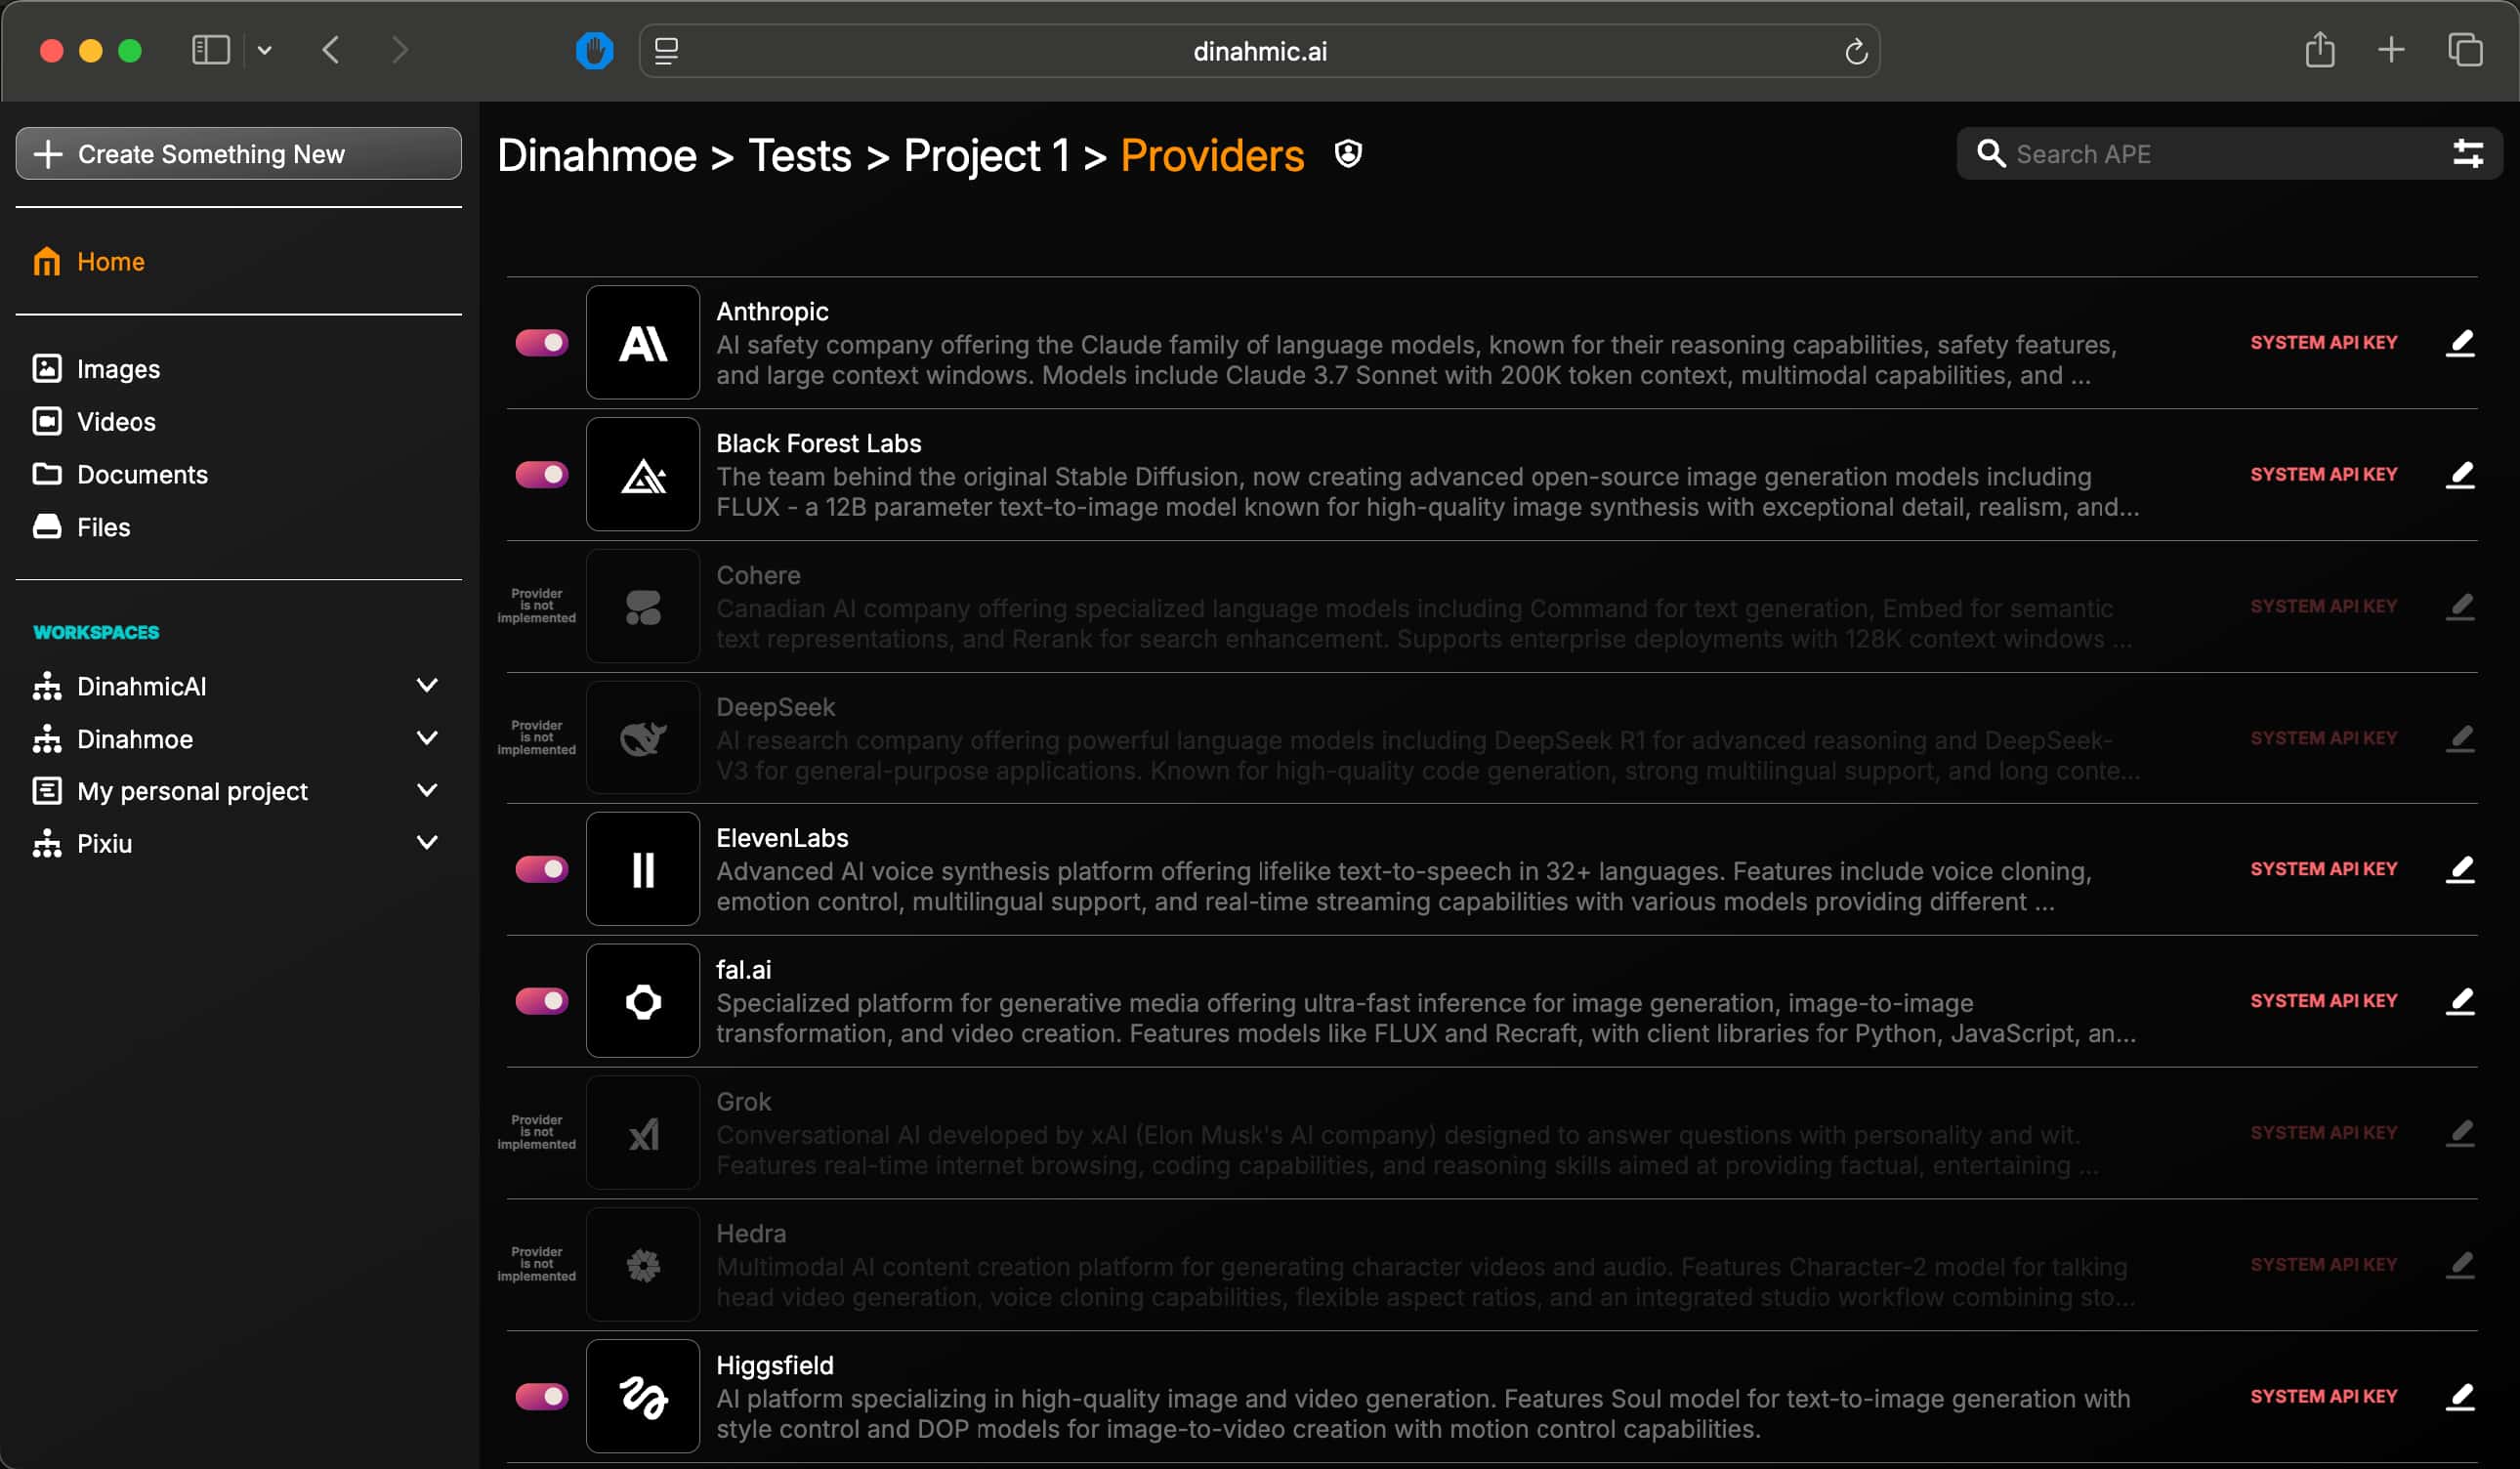Click the shield icon beside Providers

click(x=1347, y=154)
